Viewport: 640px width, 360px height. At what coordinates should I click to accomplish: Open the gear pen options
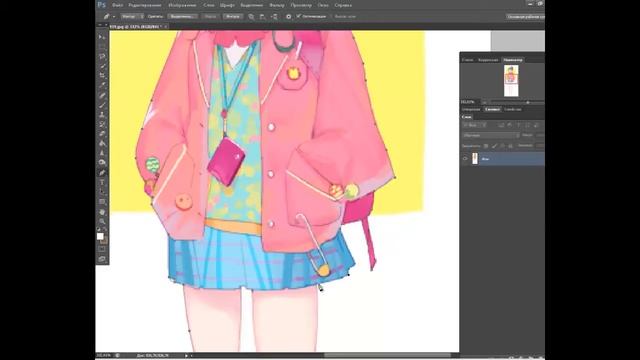click(x=289, y=16)
